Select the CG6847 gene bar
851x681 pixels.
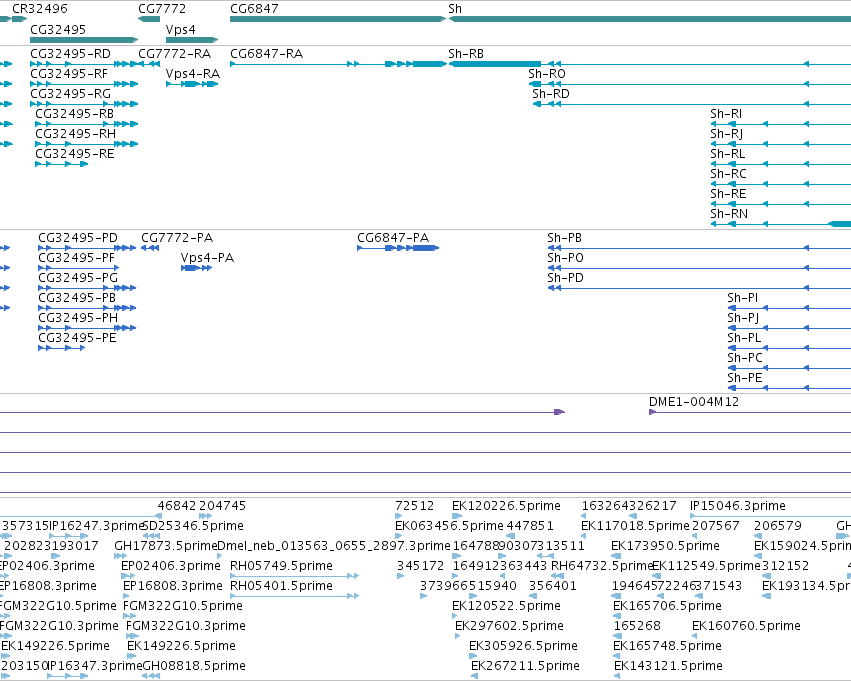coord(338,19)
